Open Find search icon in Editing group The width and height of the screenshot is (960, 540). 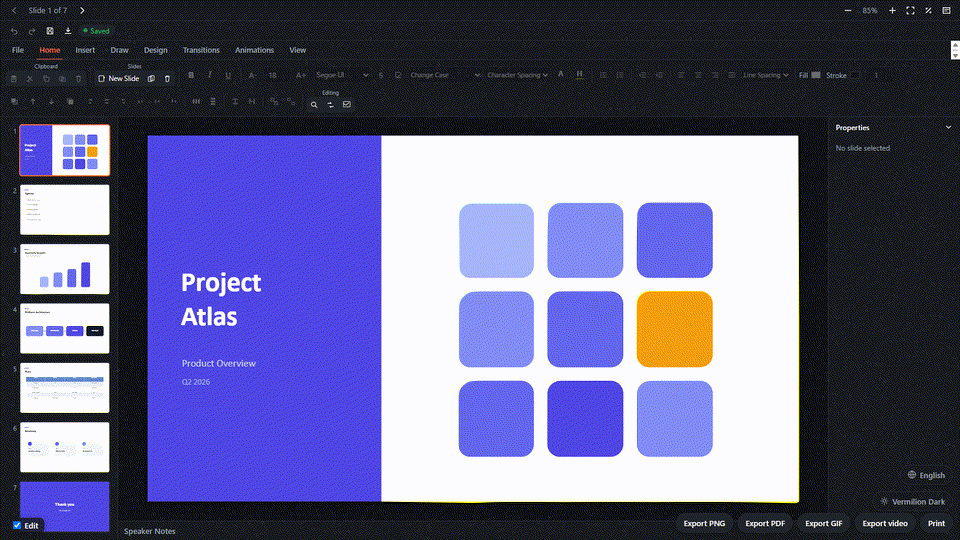(314, 105)
